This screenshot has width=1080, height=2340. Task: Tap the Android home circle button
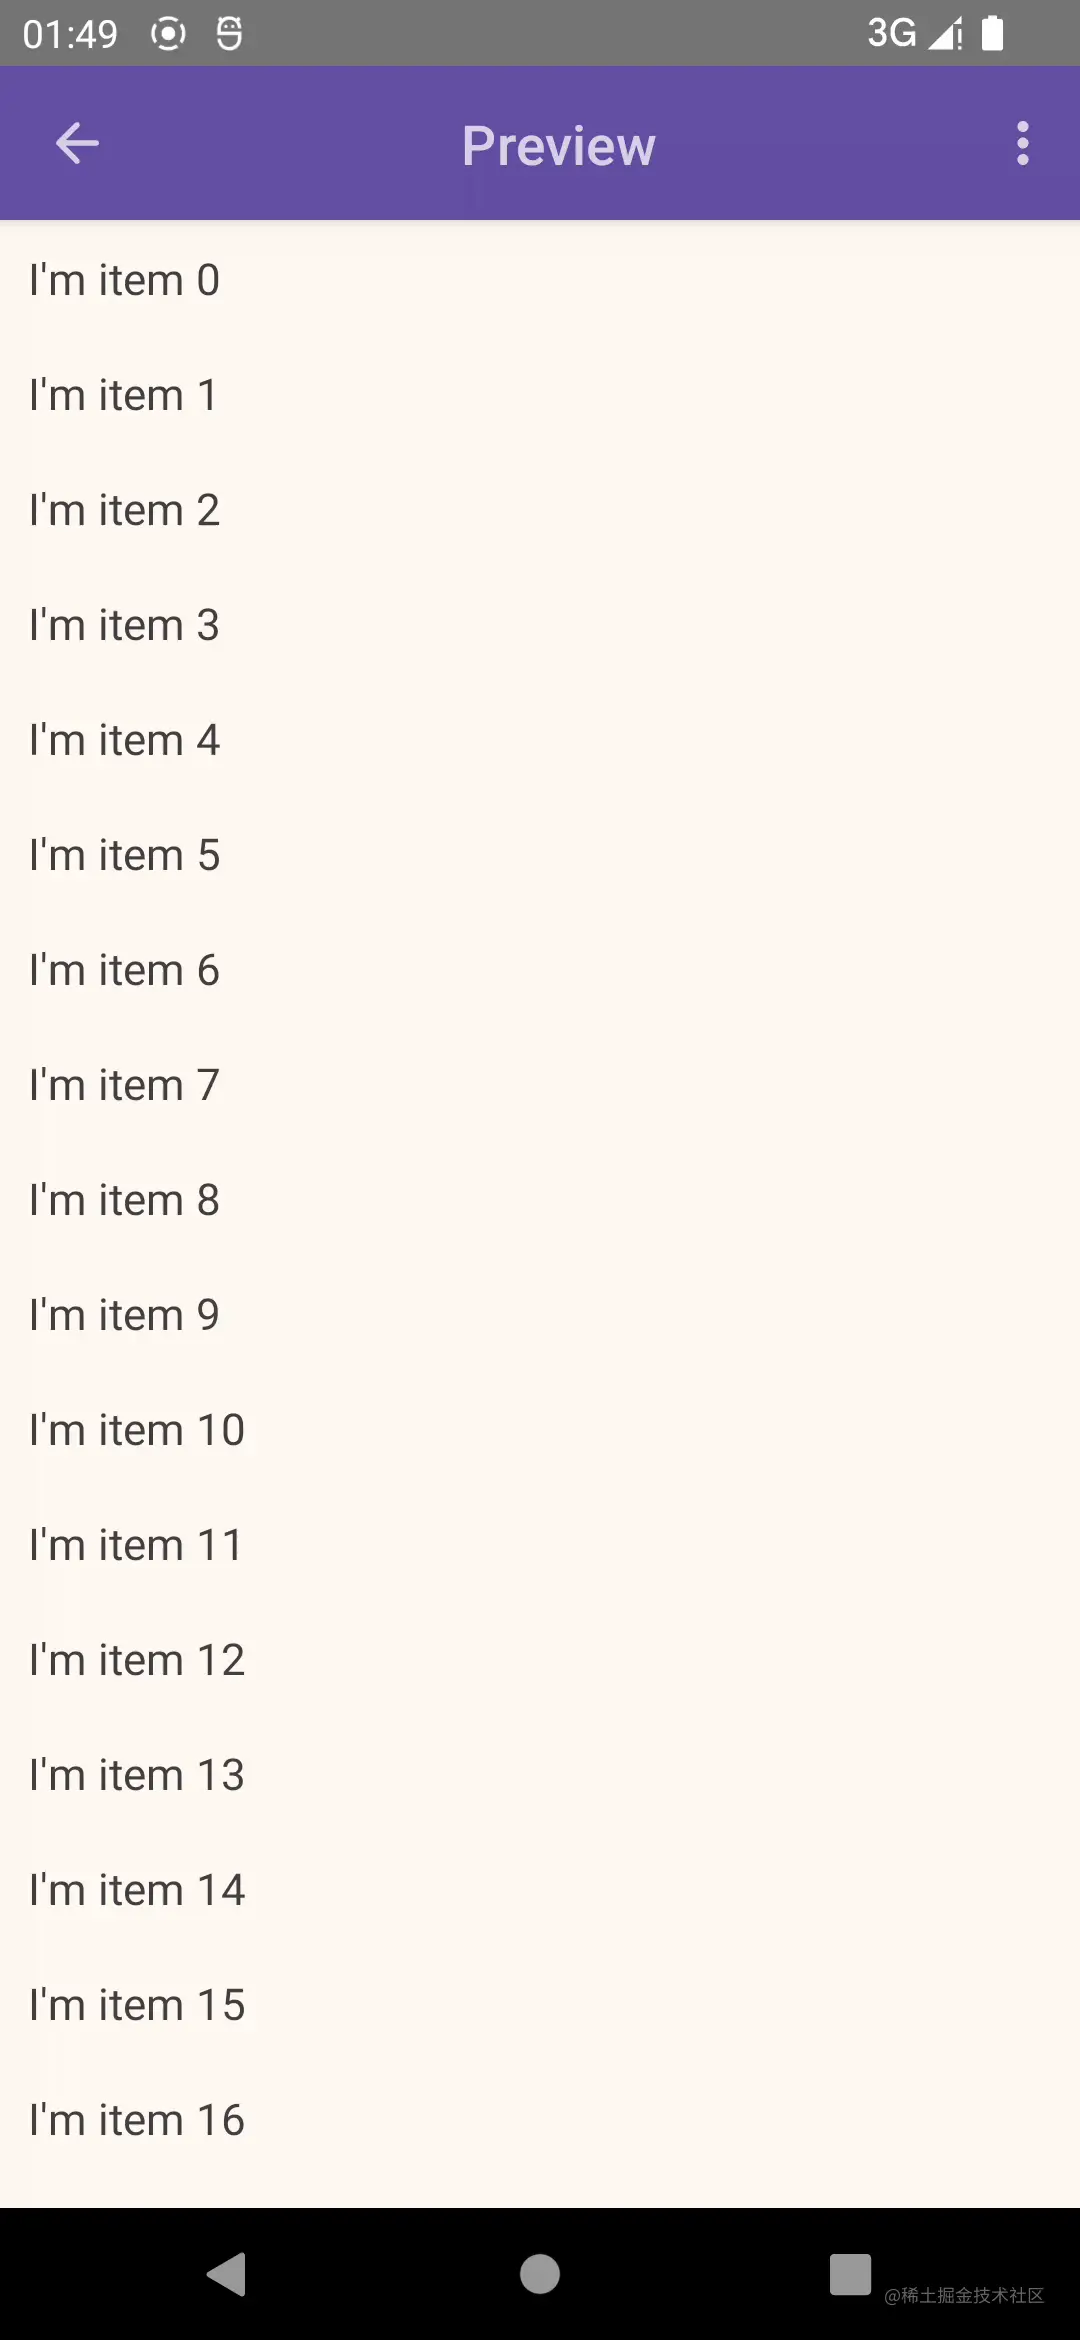[540, 2274]
